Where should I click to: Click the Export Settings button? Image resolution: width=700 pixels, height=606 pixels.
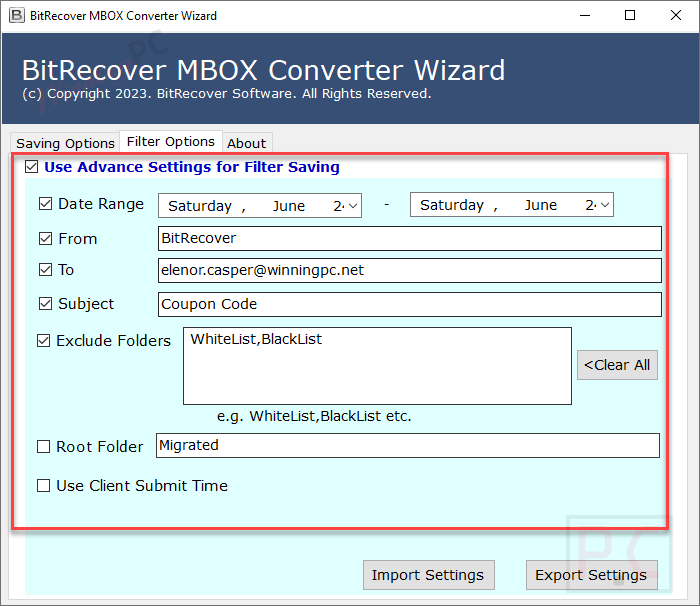pos(592,575)
